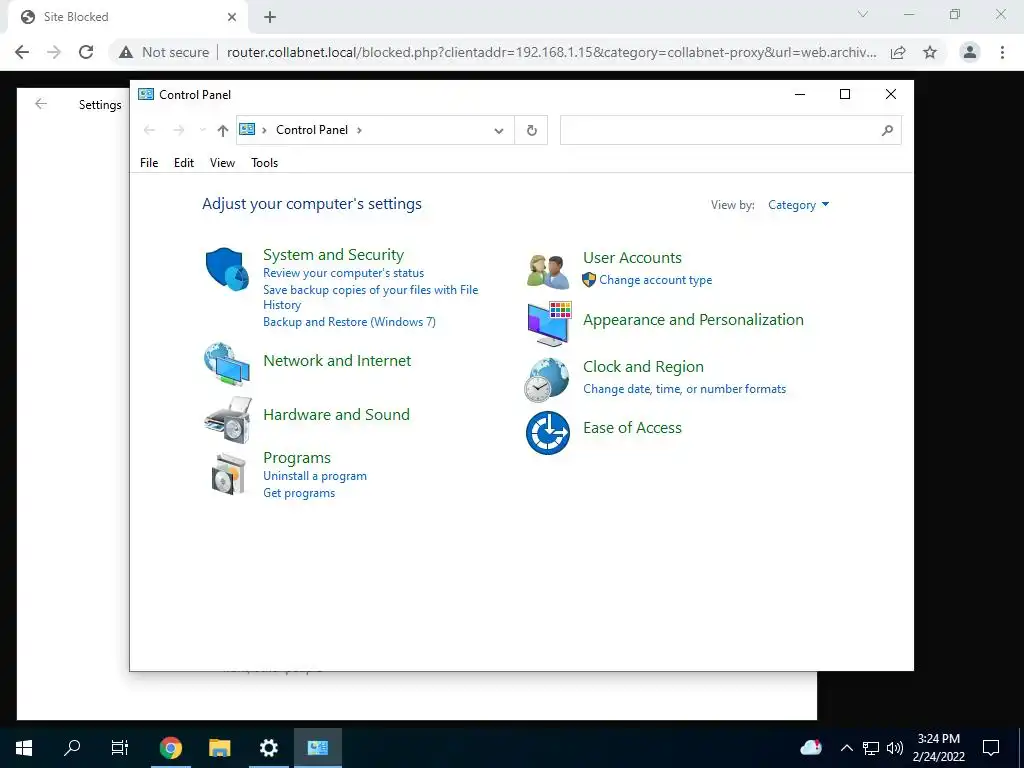1024x768 pixels.
Task: Show hidden tray icons chevron
Action: tap(846, 748)
